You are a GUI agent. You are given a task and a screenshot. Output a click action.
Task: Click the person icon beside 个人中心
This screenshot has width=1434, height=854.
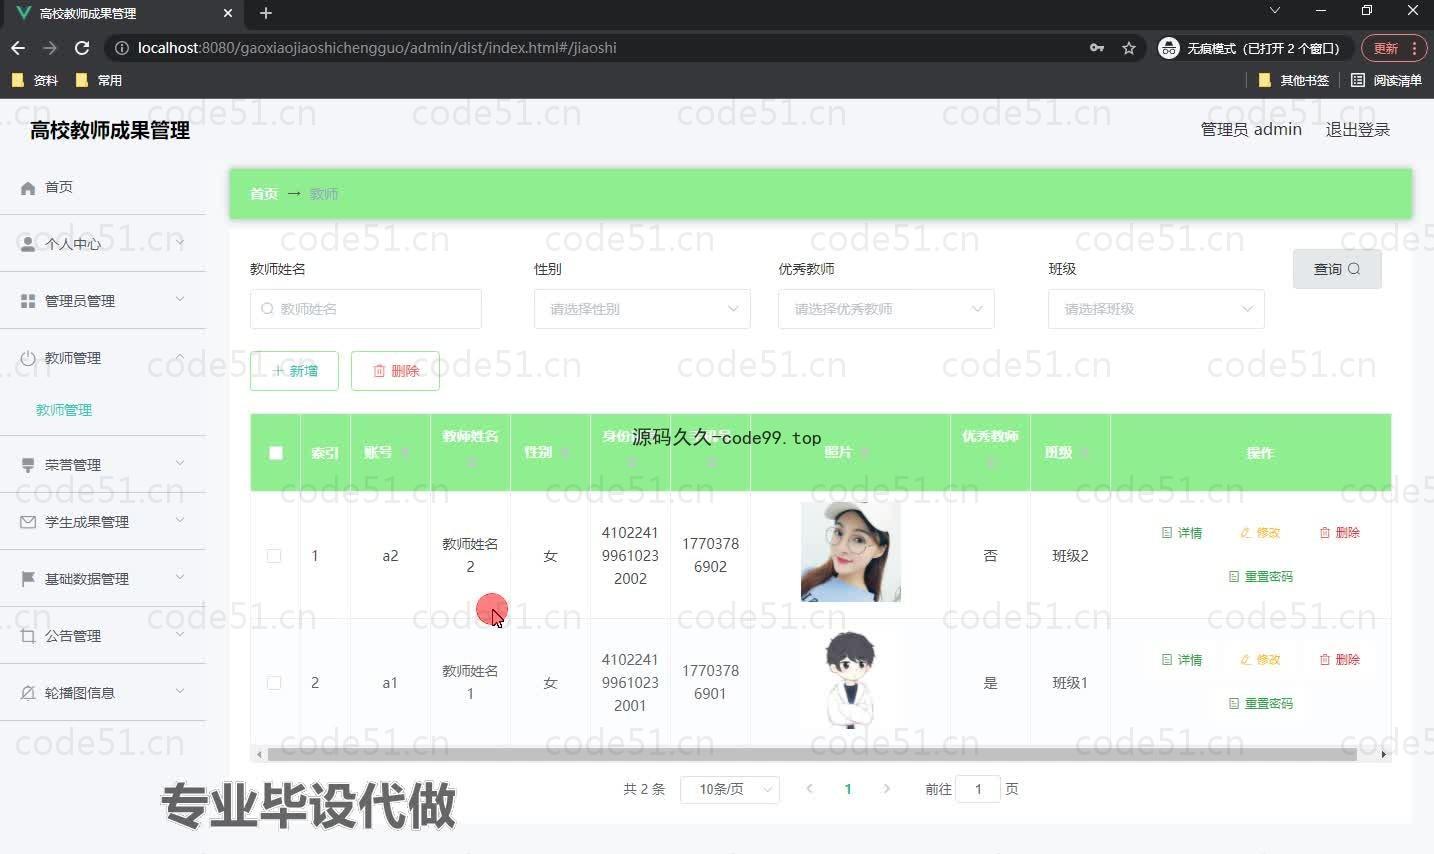pos(28,244)
